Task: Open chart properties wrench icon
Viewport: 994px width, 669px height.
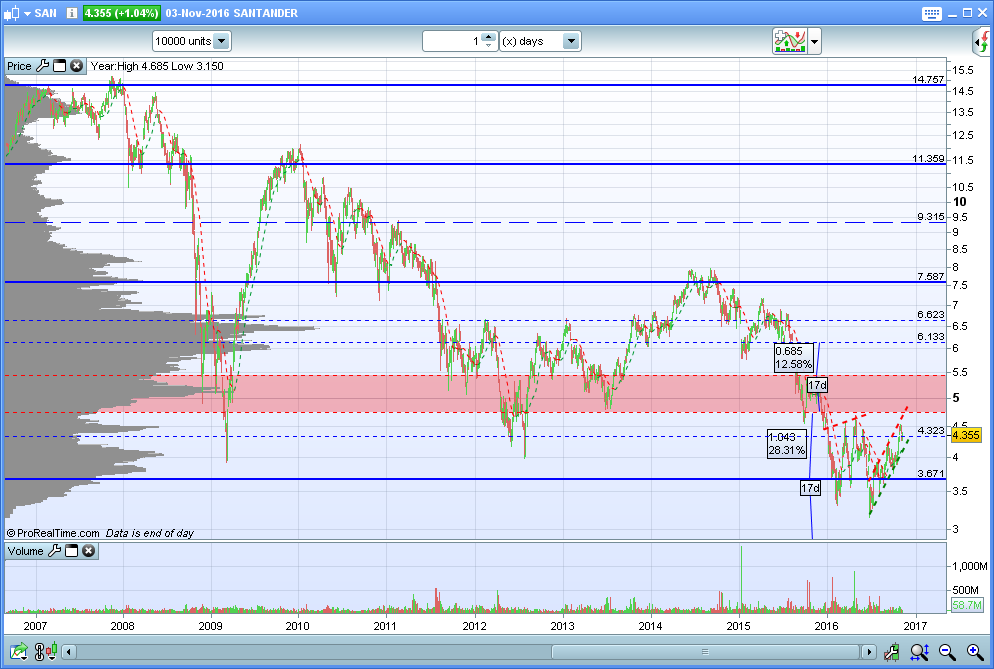Action: [x=892, y=651]
